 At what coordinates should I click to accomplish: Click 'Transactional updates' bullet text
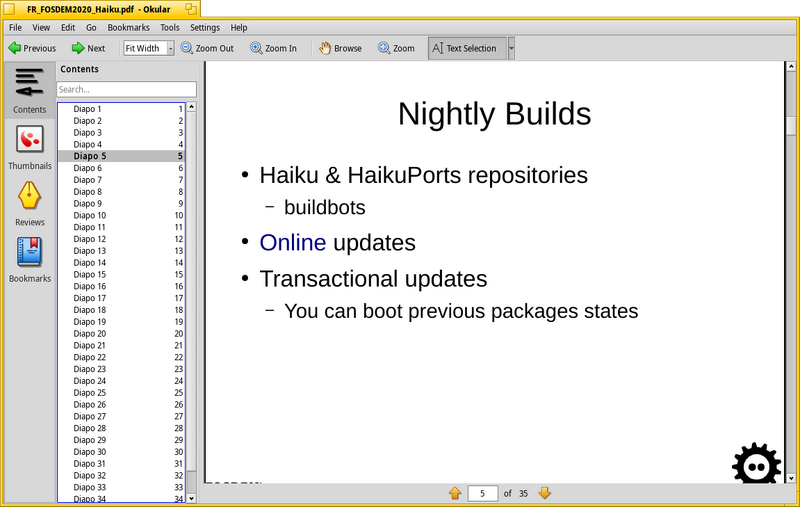point(373,279)
